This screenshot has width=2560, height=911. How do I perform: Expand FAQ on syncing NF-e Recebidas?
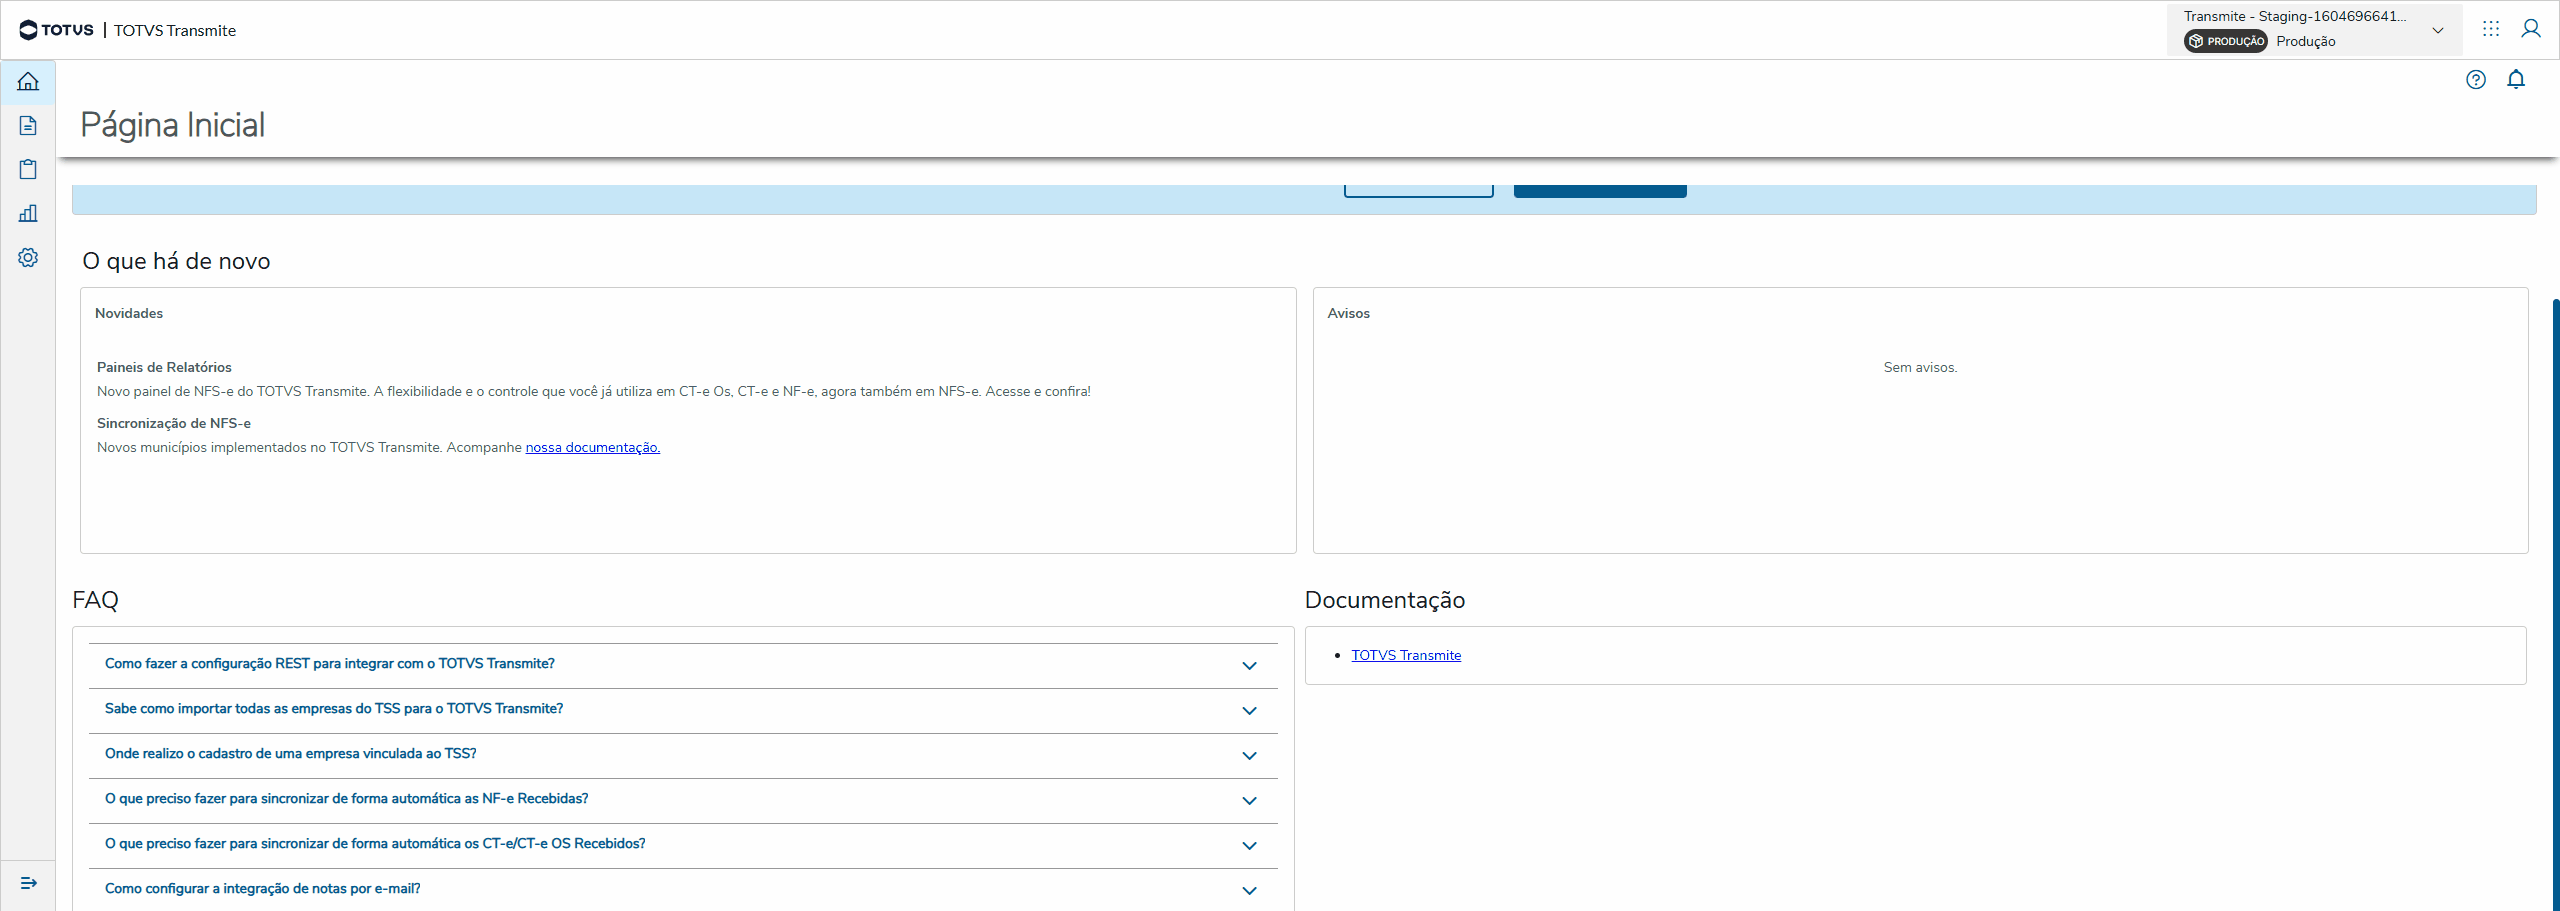683,800
